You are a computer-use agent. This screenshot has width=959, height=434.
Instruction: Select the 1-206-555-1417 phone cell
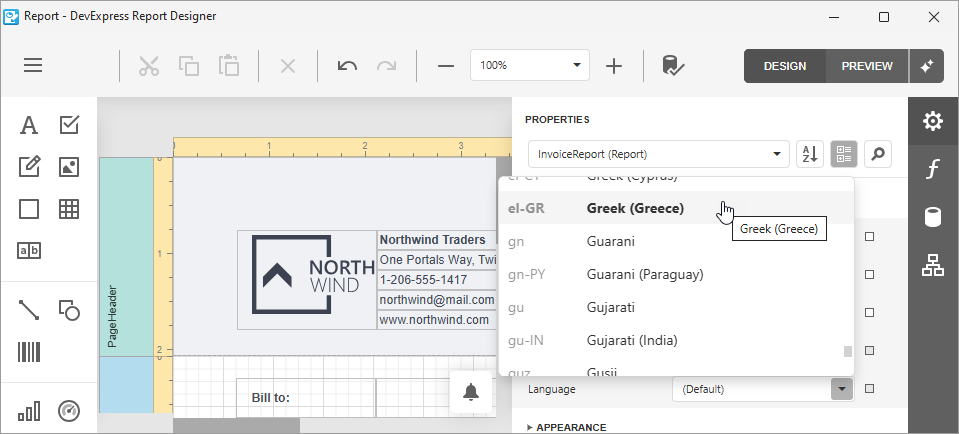tap(436, 280)
